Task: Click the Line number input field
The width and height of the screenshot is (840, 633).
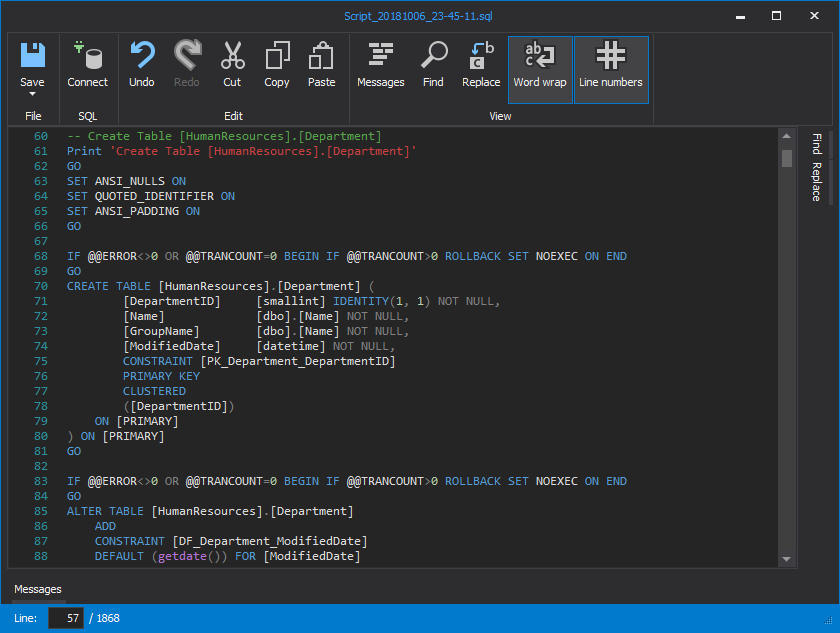Action: (x=66, y=618)
